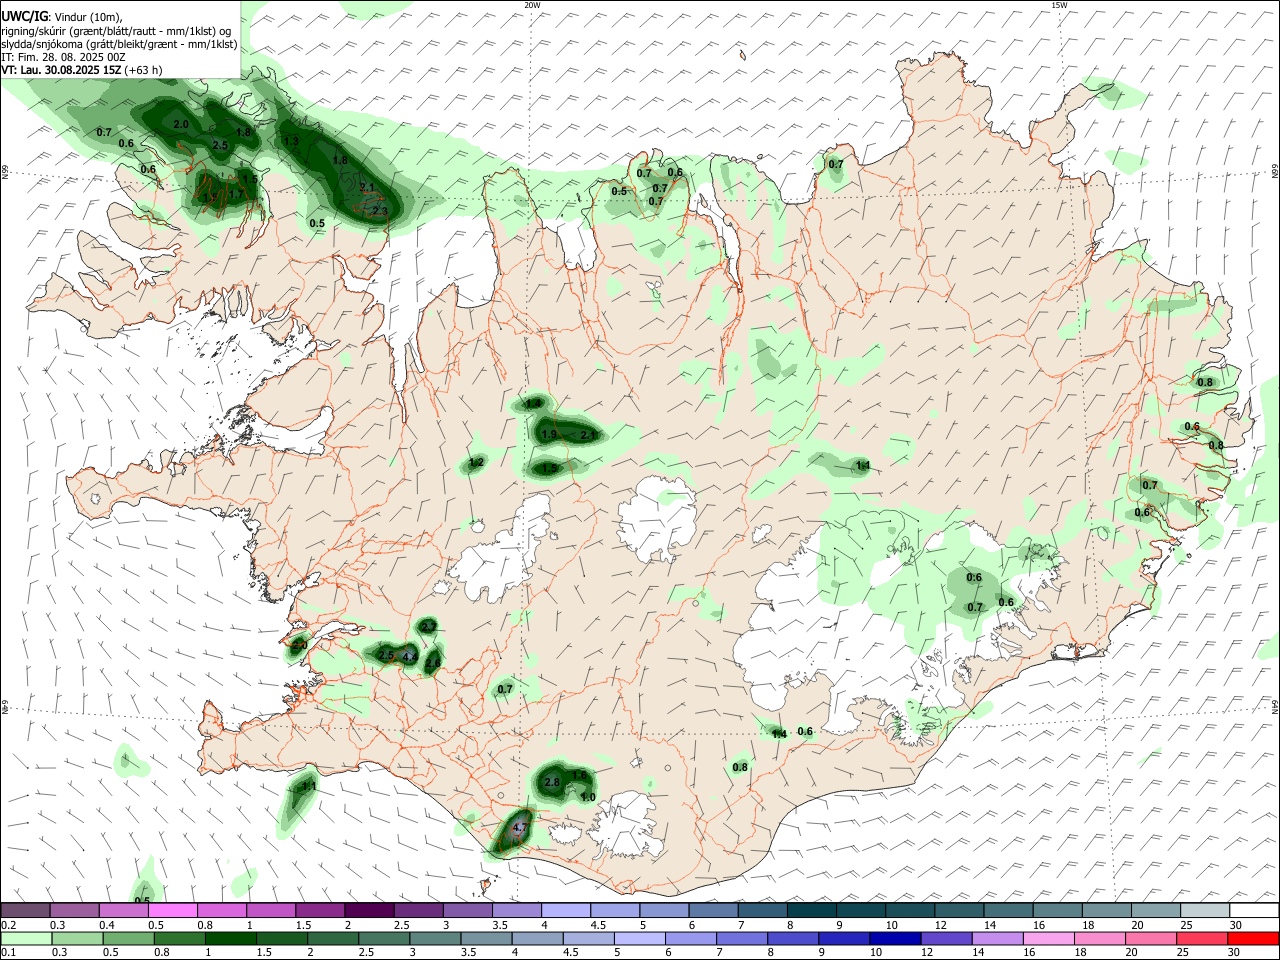
Task: Click the 4.4 precipitation value in the southwest
Action: pyautogui.click(x=408, y=657)
